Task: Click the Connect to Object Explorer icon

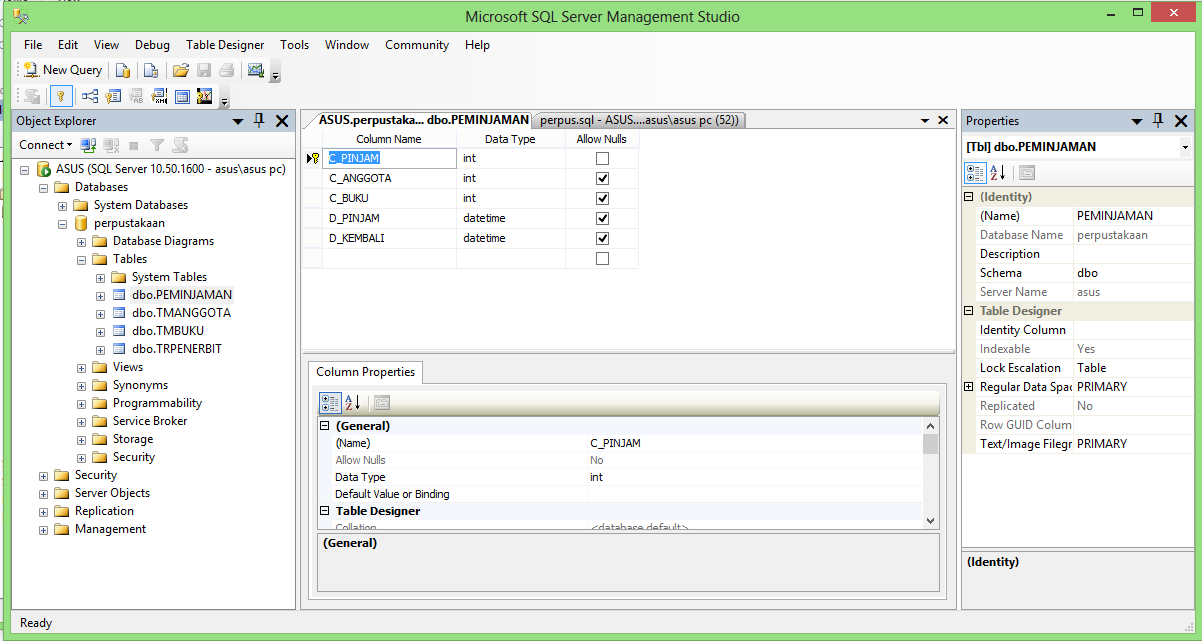Action: 88,145
